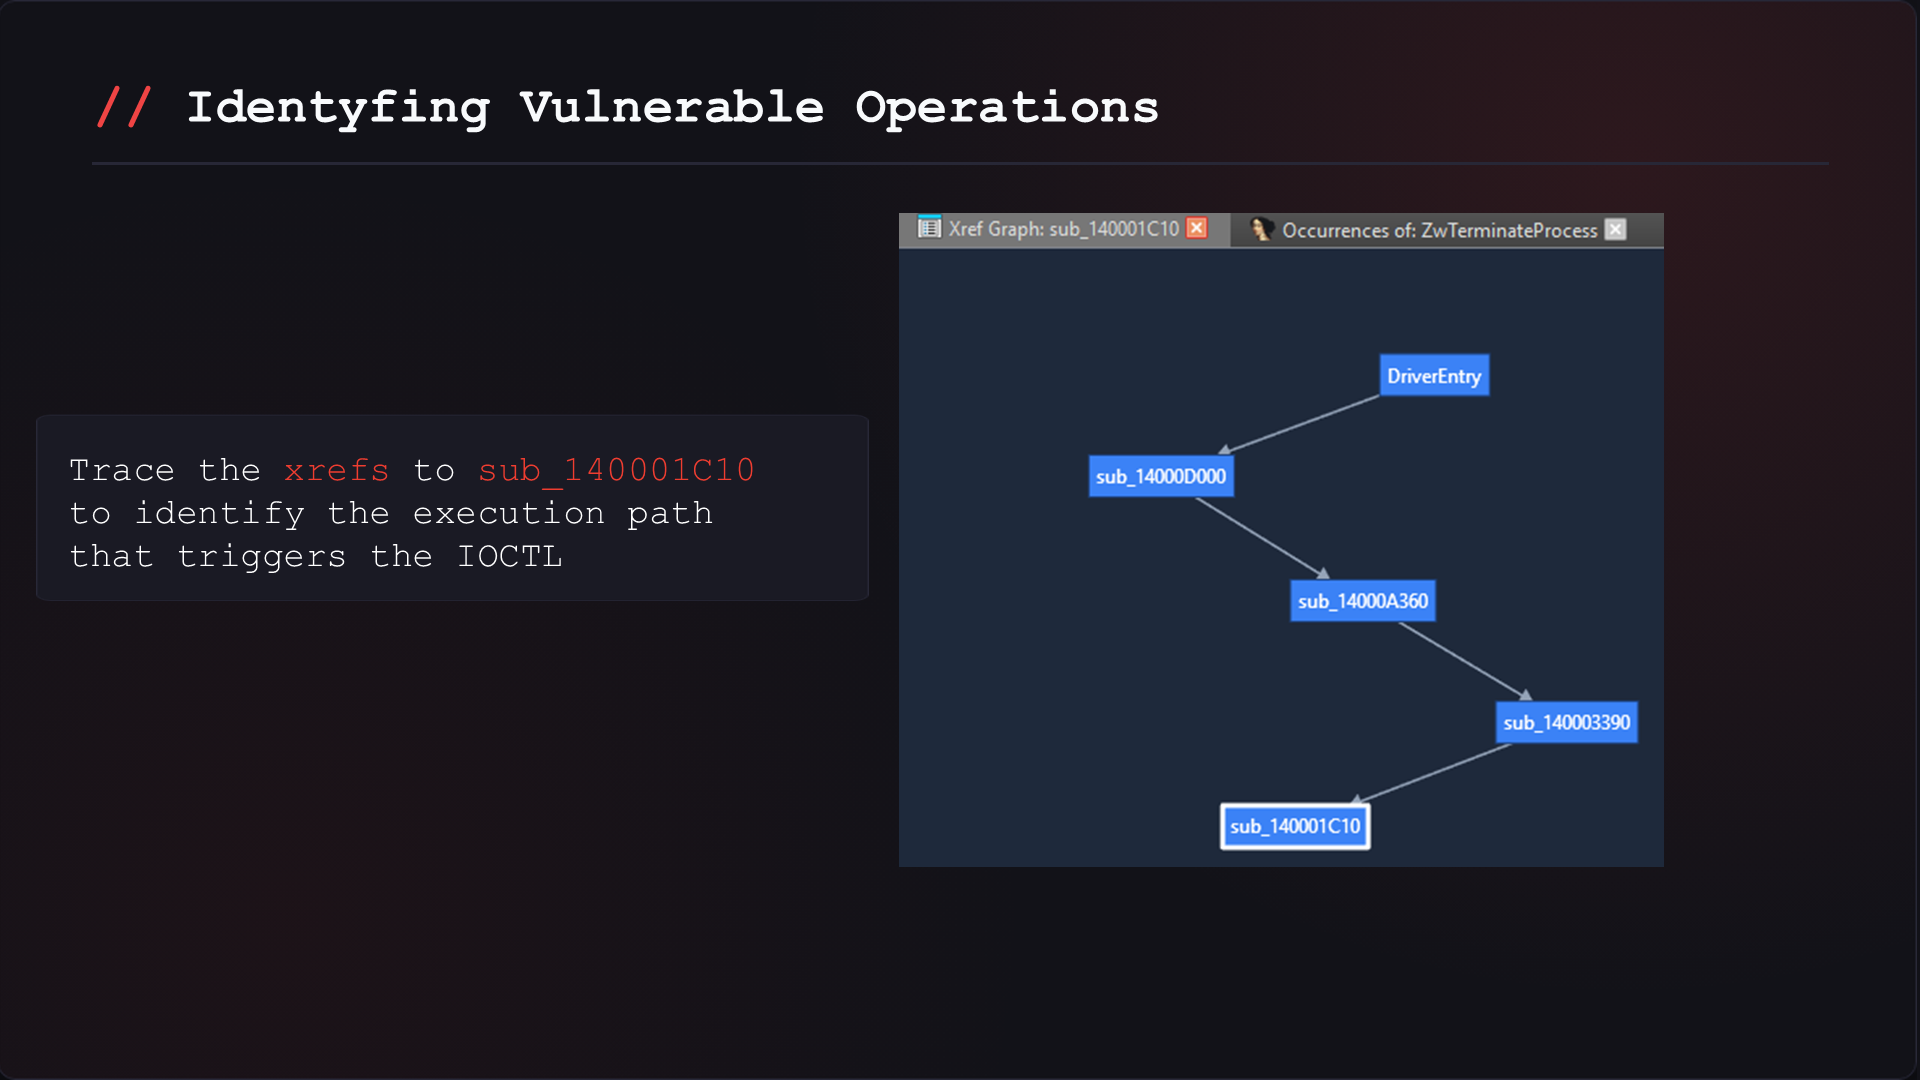
Task: Click the 'Identyfing Vulnerable Operations' slide title
Action: point(672,107)
